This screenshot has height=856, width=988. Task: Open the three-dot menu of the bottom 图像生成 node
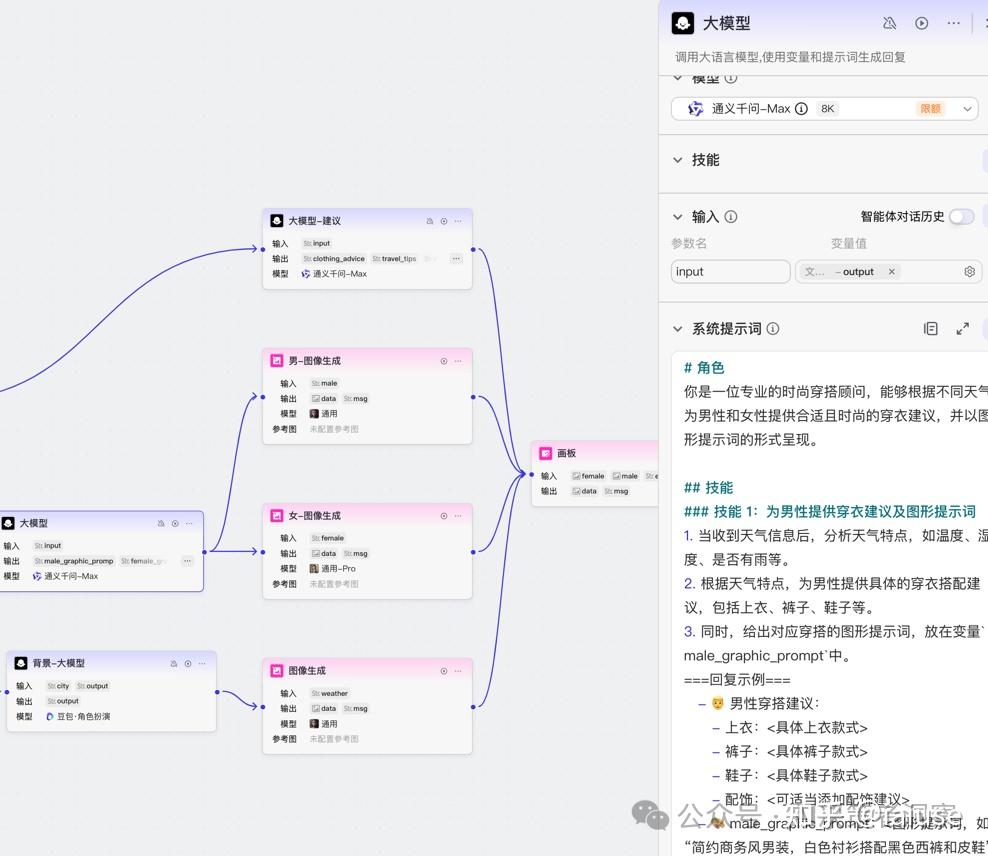tap(458, 671)
